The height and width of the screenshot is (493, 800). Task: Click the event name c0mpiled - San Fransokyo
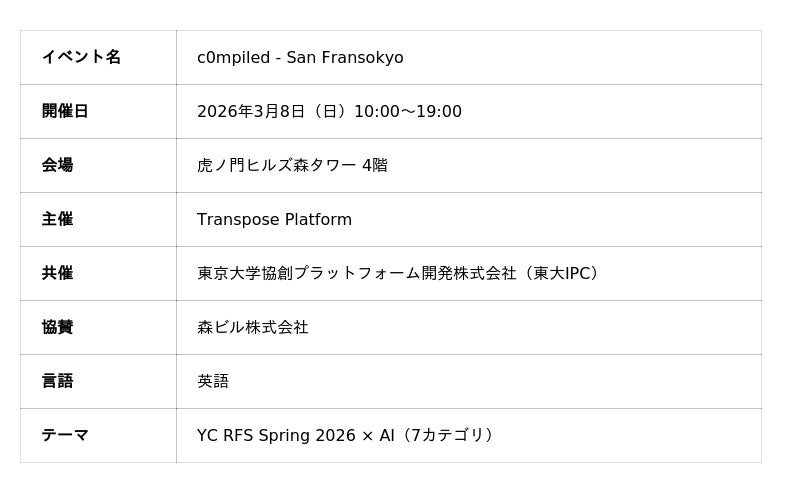pos(300,58)
